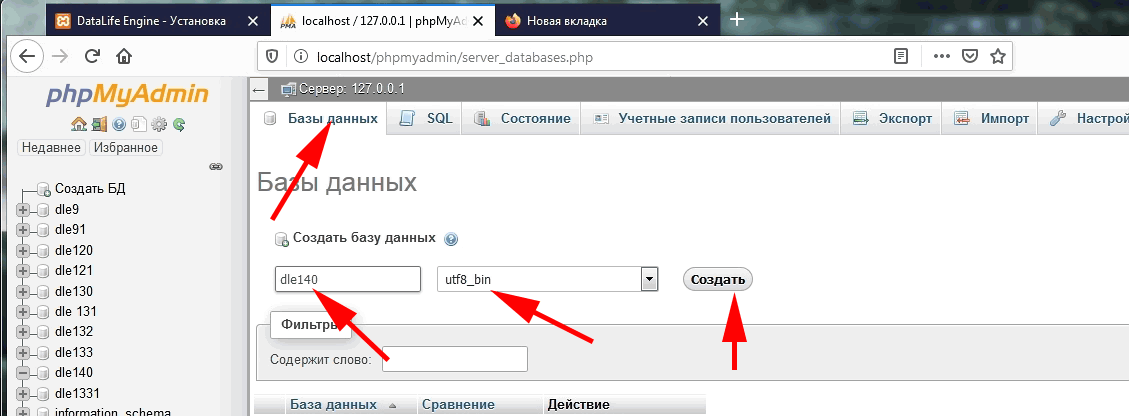Screen dimensions: 1129x416
Task: Click the browser Forward arrow button
Action: pos(60,56)
